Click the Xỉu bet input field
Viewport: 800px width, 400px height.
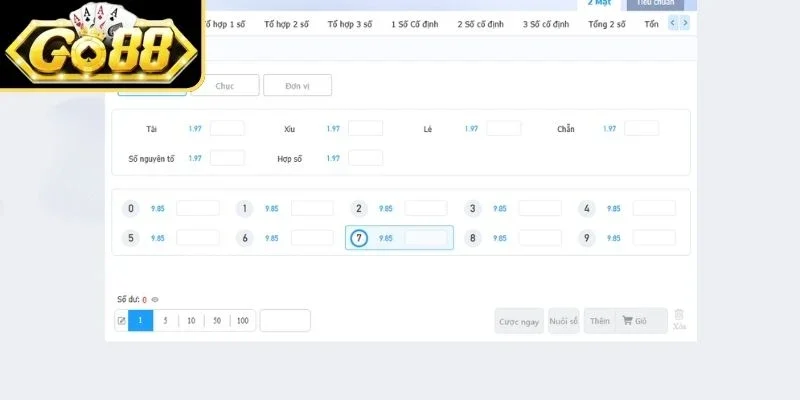[x=365, y=129]
